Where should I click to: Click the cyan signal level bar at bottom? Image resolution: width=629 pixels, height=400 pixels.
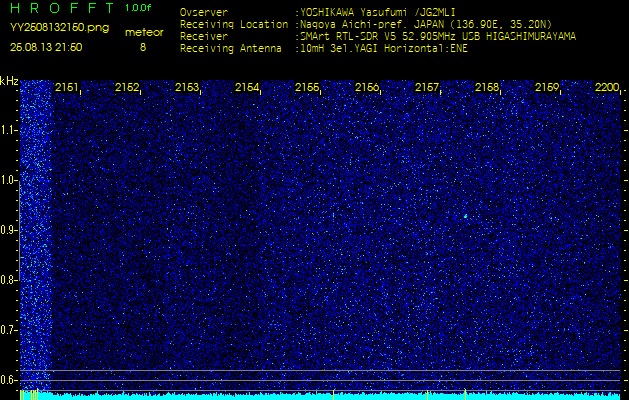click(320, 397)
